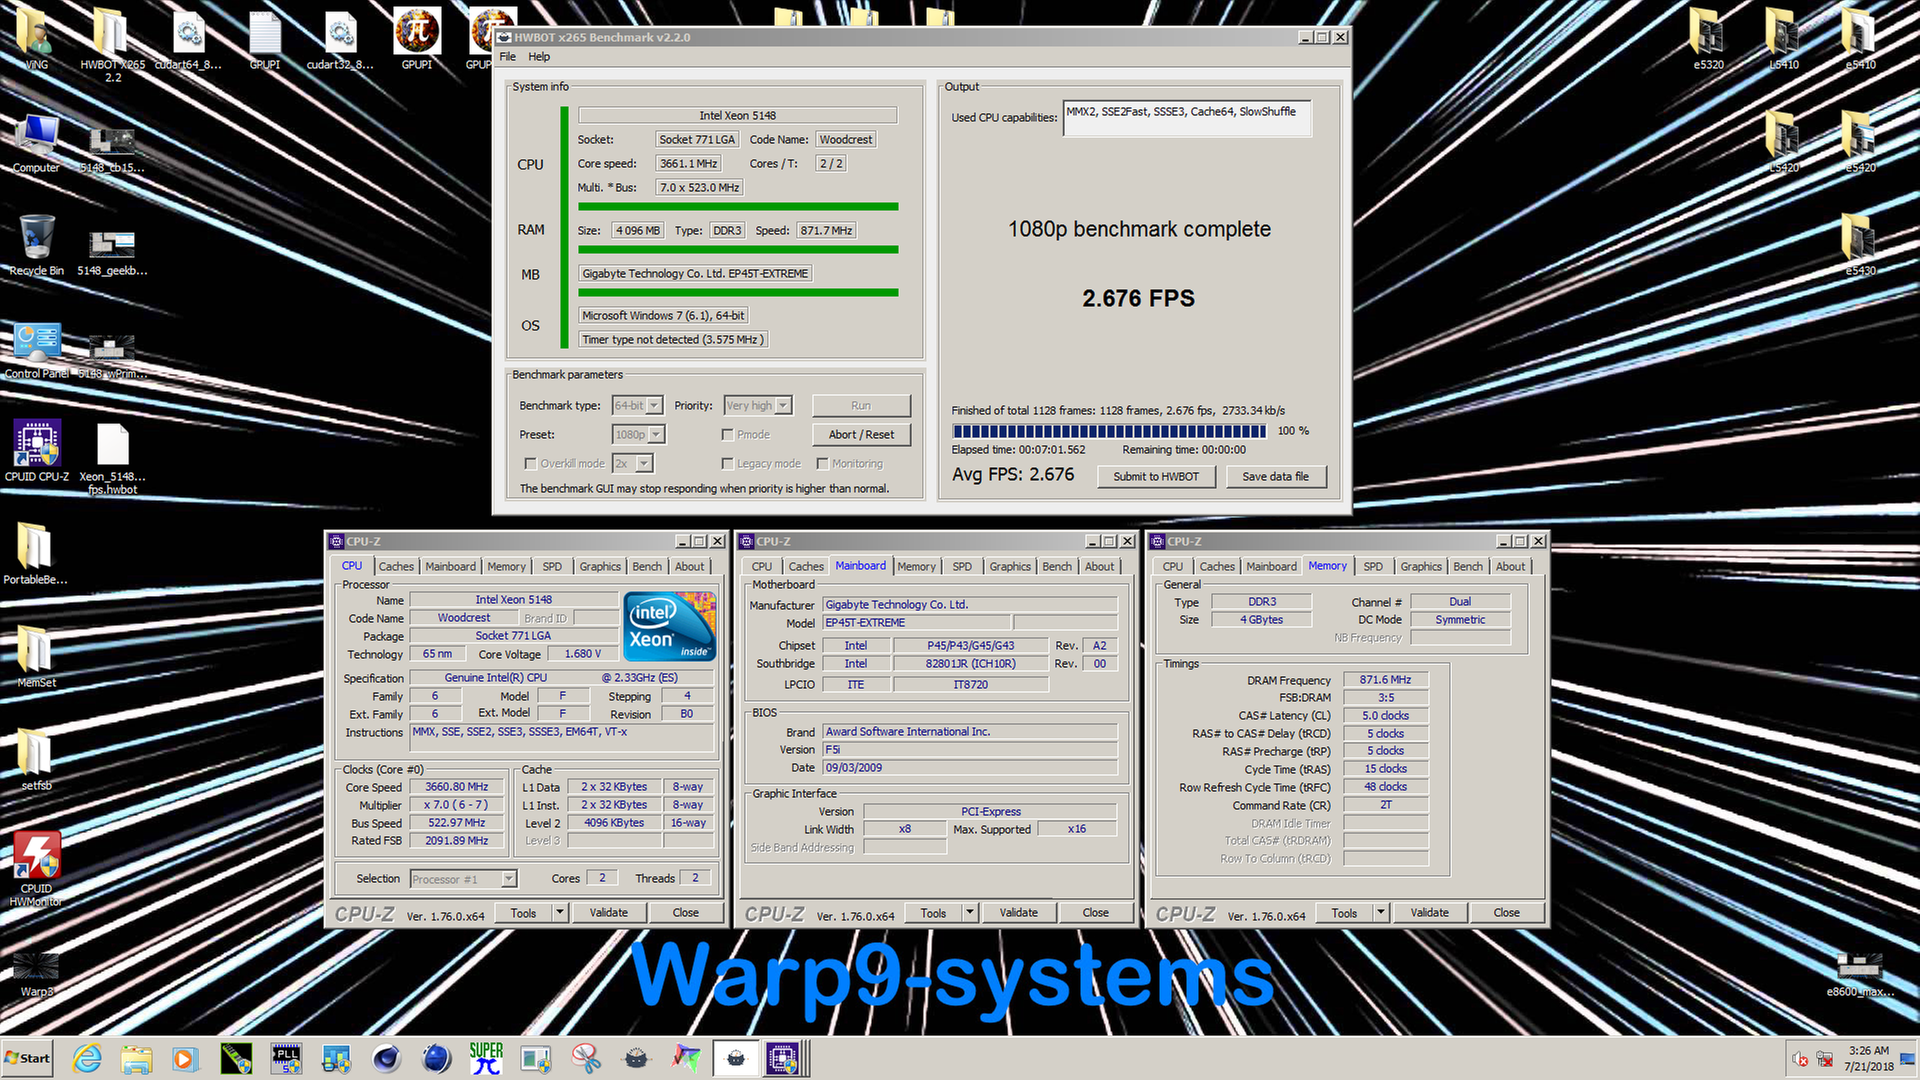Screen dimensions: 1920x1080
Task: Switch to SPD tab in CPU-Z Mainboard window
Action: [x=962, y=567]
